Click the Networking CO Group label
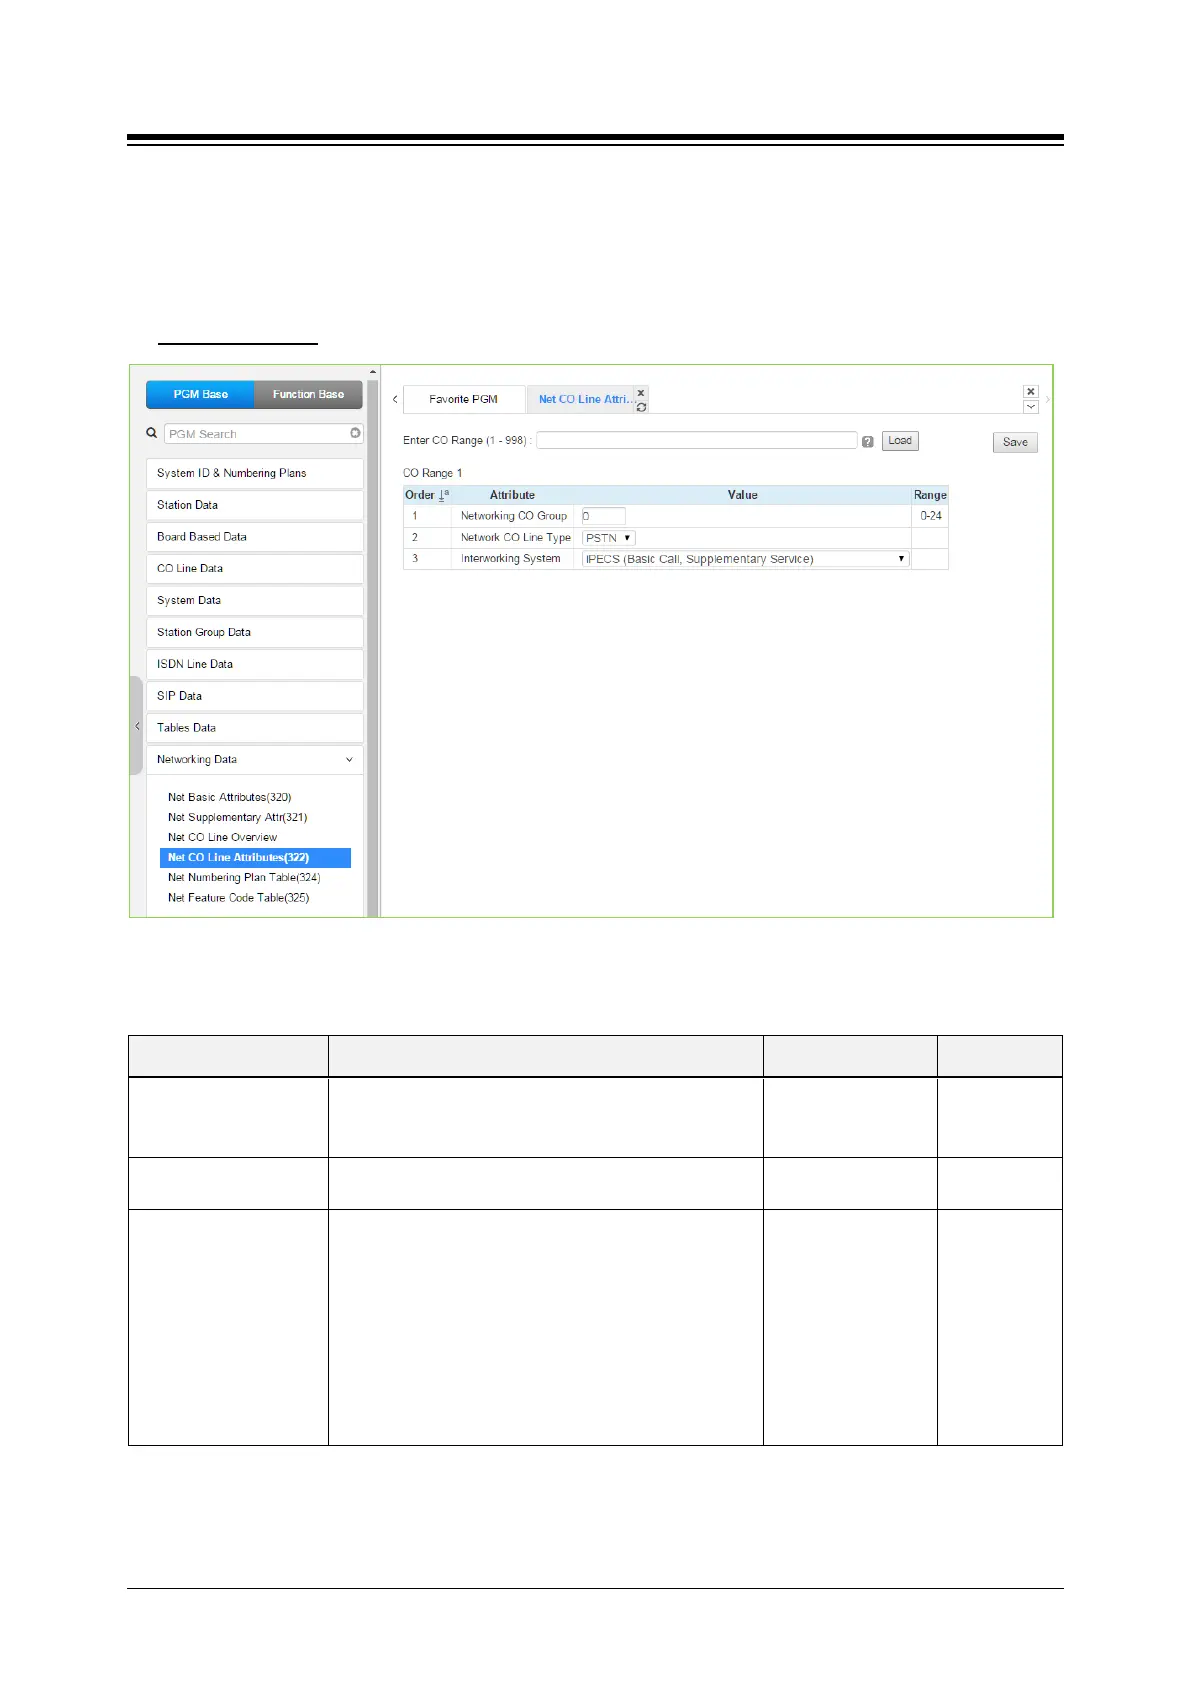1191x1684 pixels. 514,516
